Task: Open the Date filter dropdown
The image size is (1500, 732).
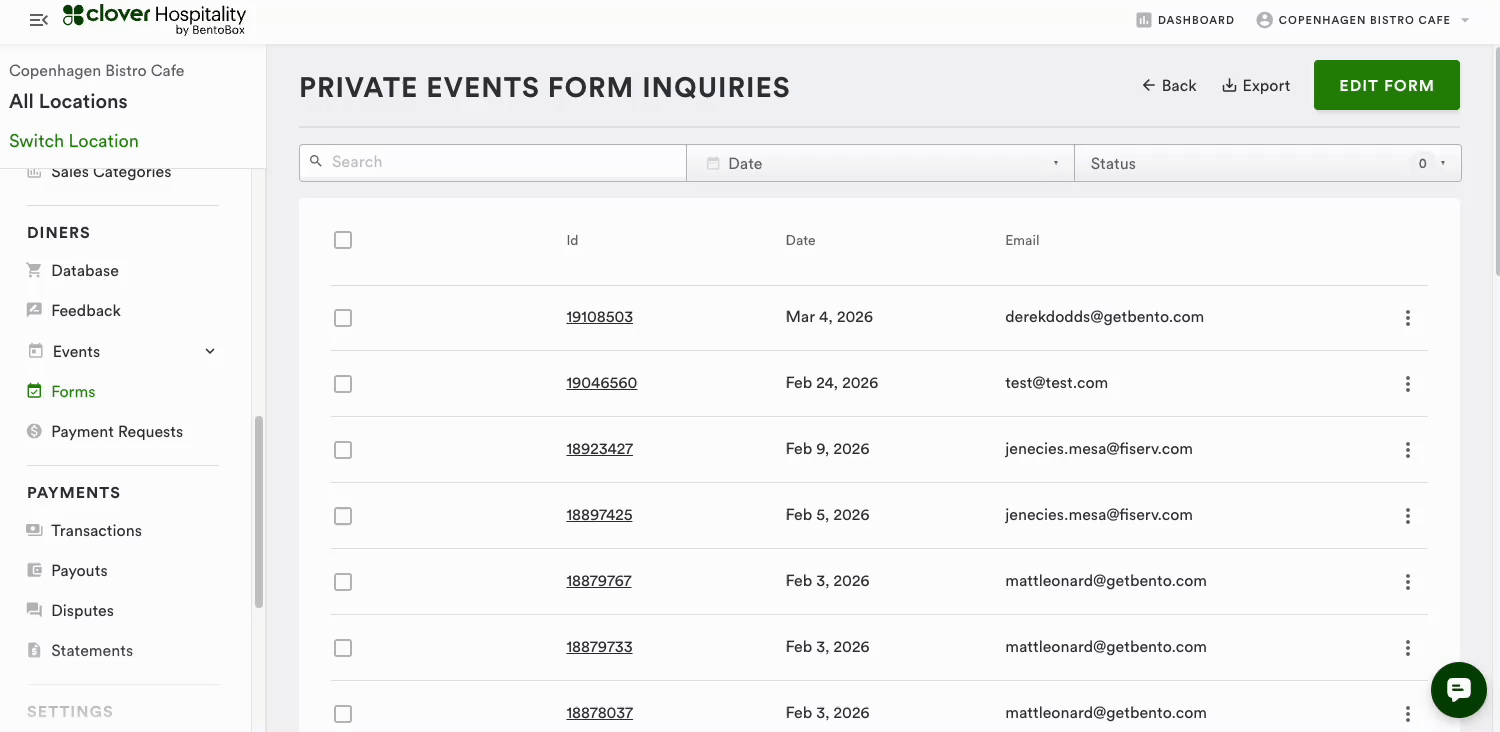Action: tap(880, 163)
